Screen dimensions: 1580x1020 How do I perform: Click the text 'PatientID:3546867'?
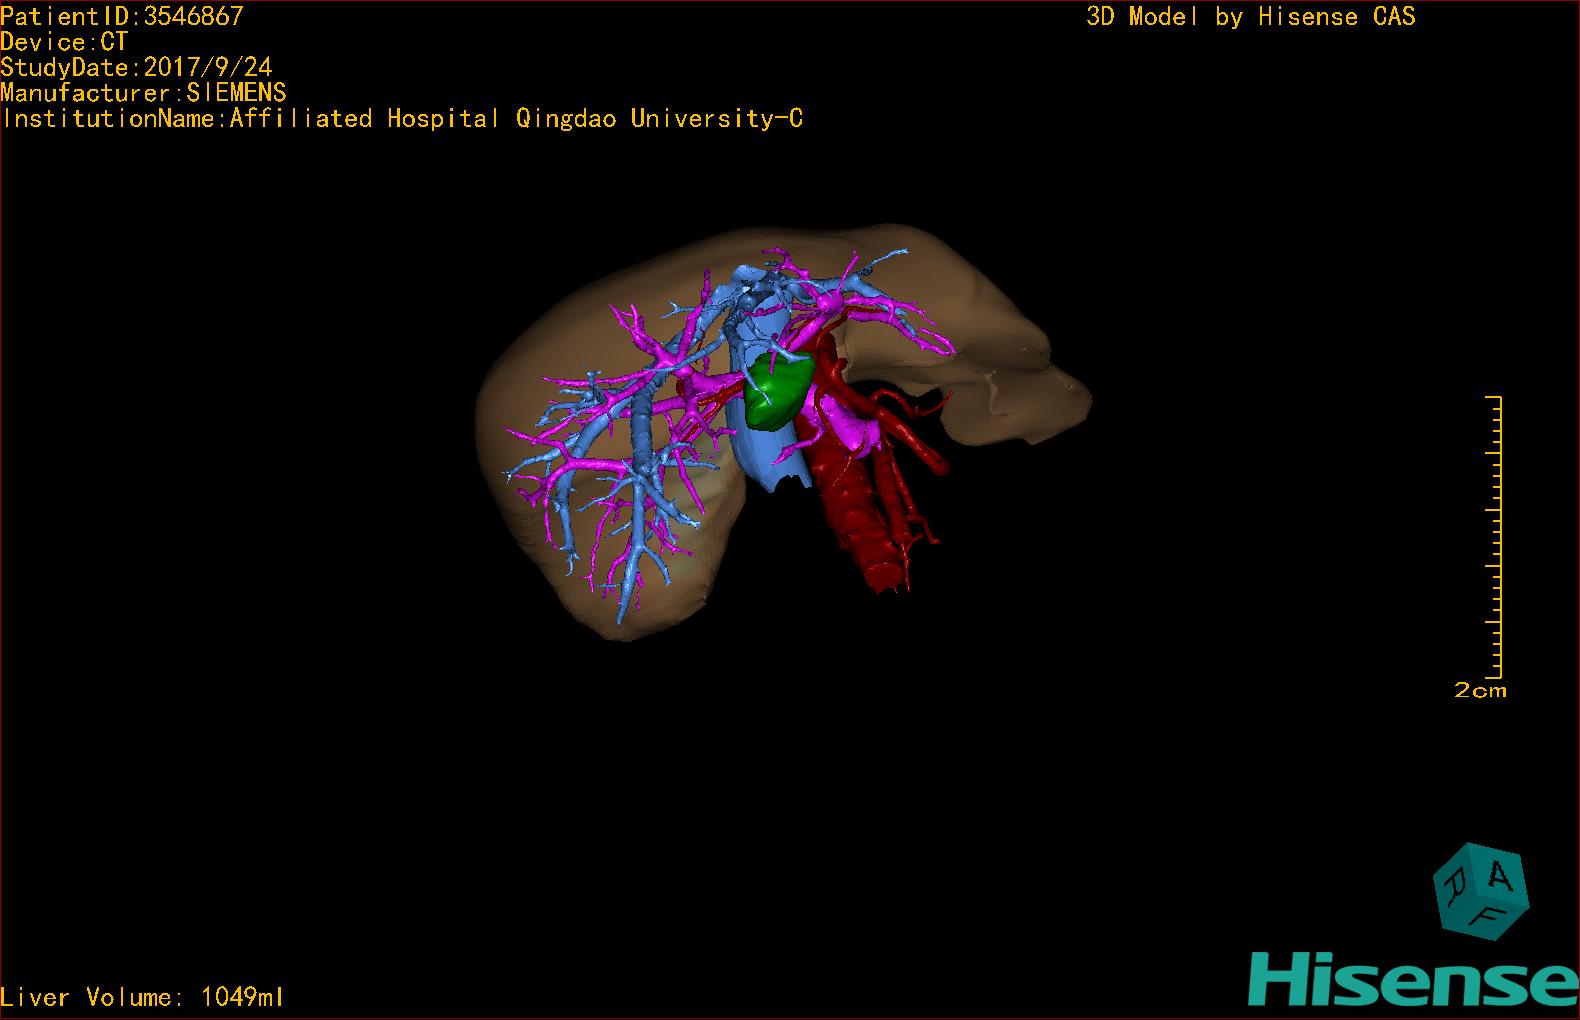(x=122, y=16)
